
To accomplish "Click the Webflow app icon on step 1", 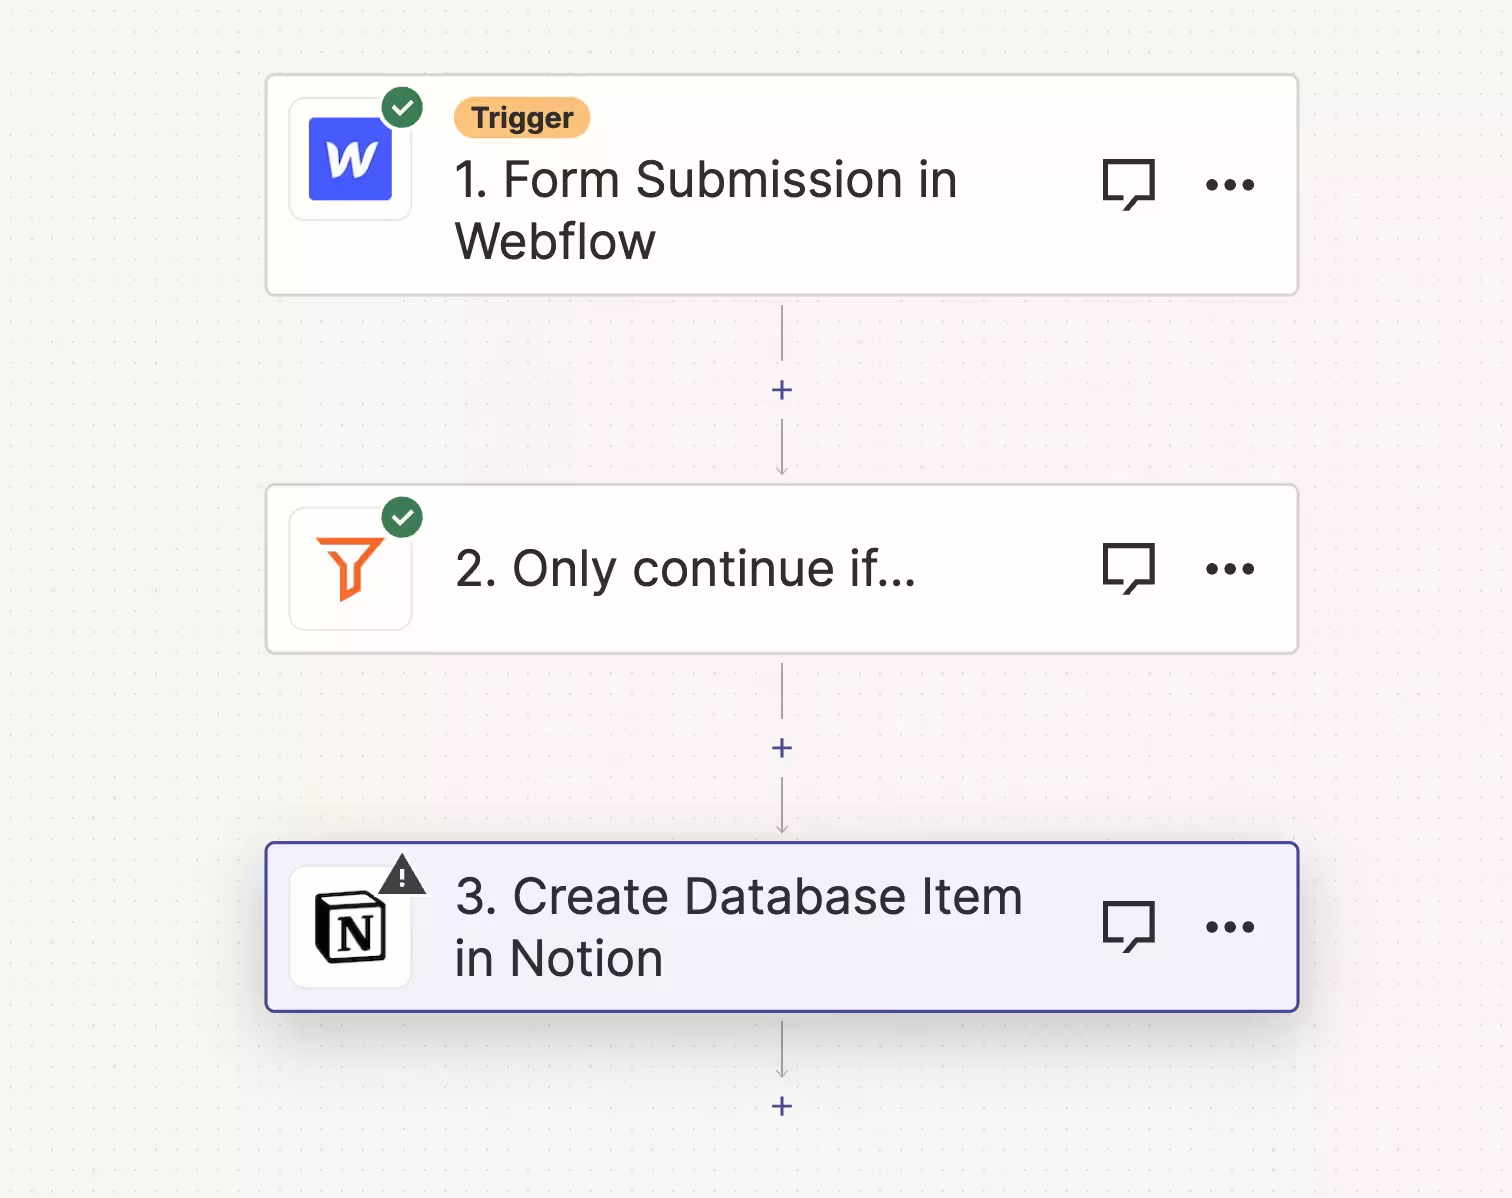I will [x=349, y=159].
